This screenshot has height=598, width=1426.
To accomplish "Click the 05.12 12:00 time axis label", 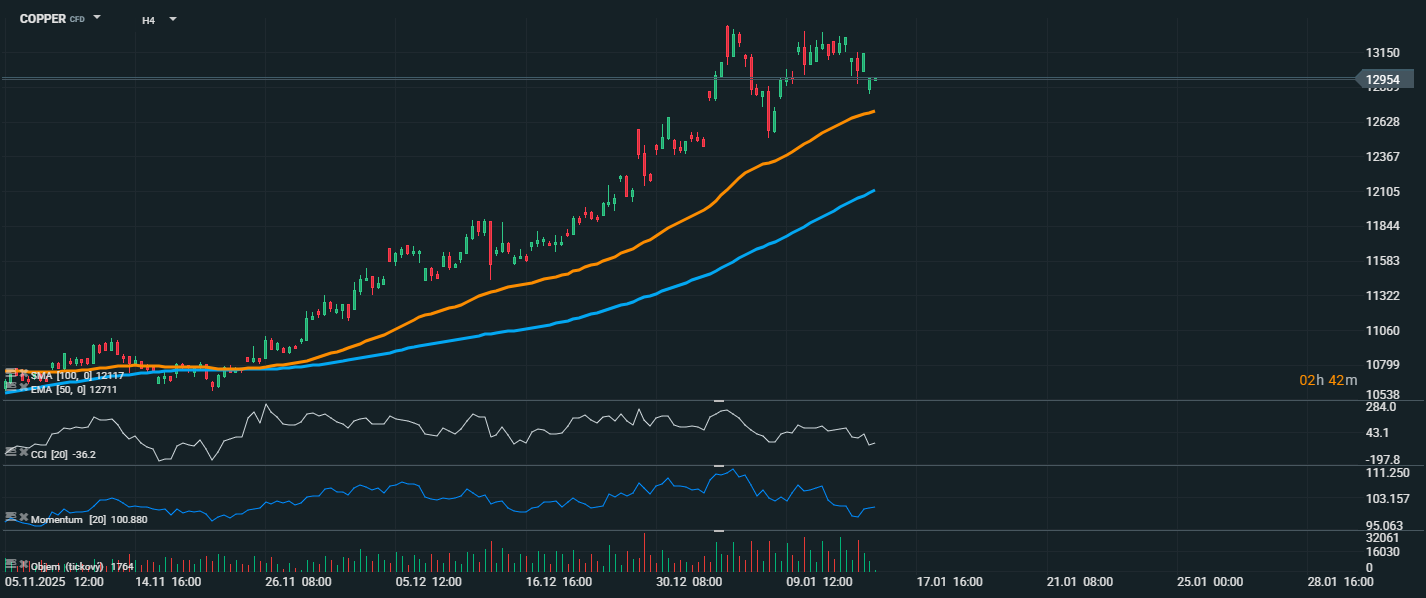I will [x=428, y=581].
